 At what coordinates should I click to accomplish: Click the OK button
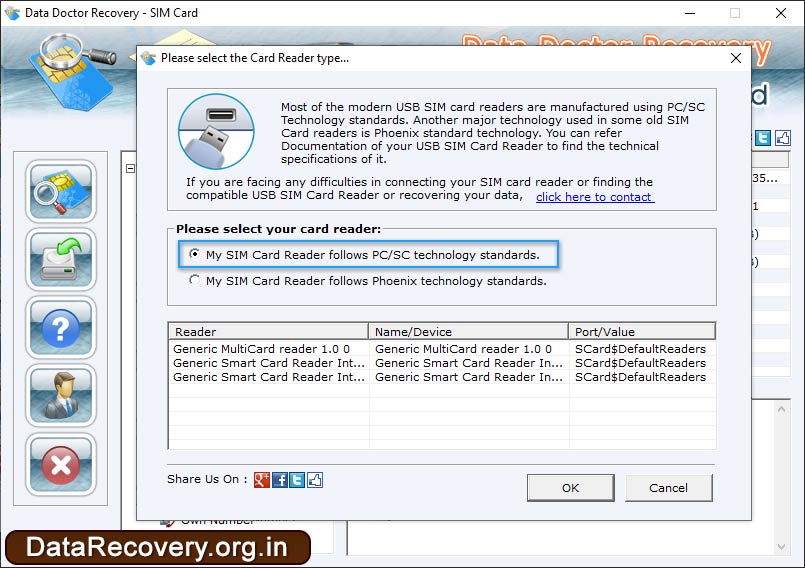pos(570,487)
